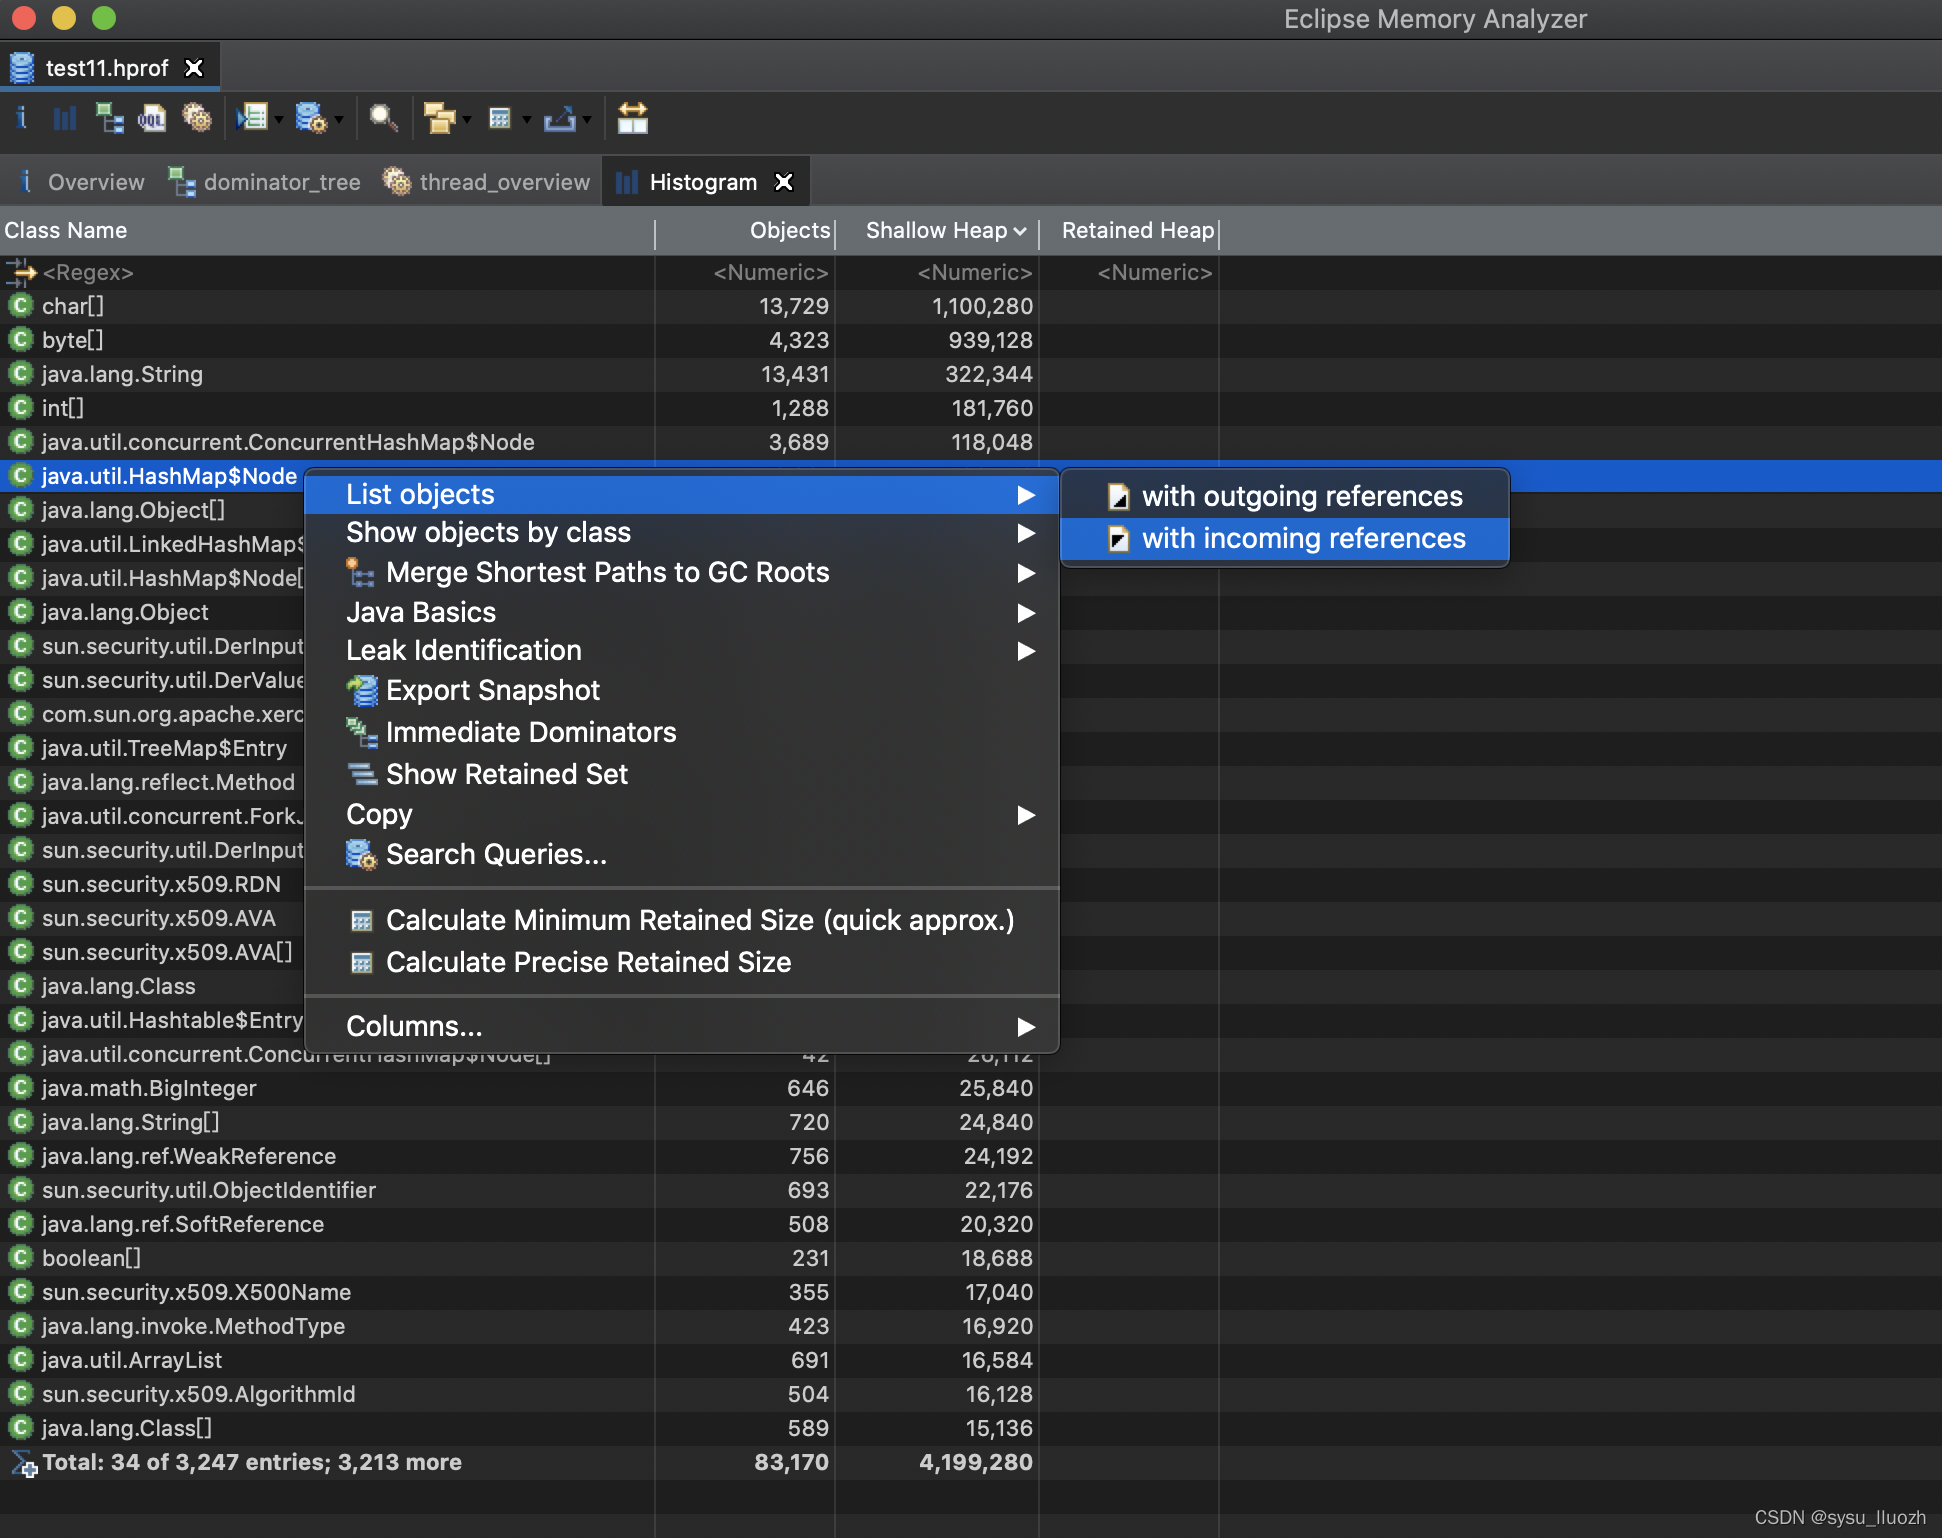Click the Regex class name filter field

327,273
